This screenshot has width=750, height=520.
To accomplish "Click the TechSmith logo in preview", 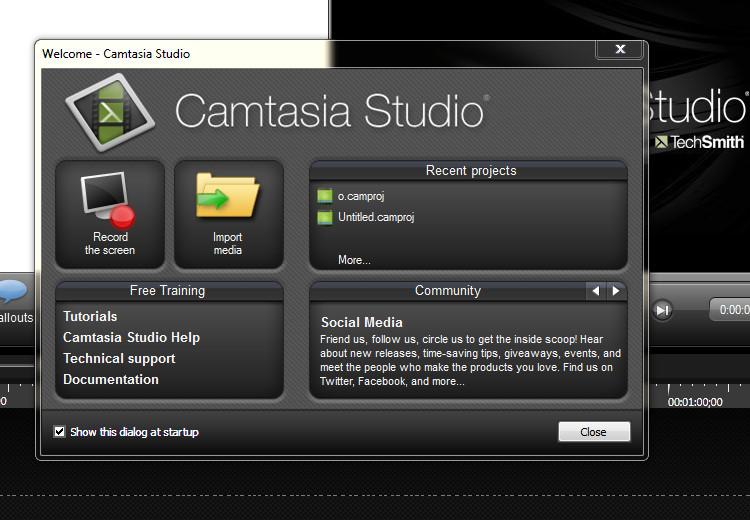I will [x=699, y=142].
